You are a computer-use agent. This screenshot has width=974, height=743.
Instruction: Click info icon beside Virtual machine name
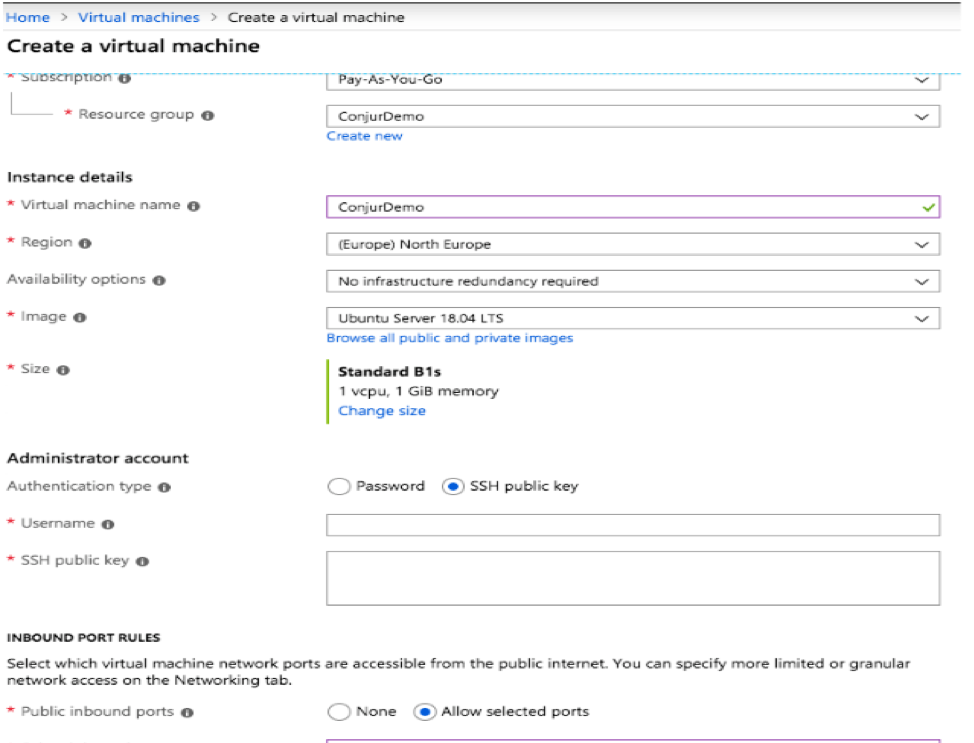pos(194,206)
